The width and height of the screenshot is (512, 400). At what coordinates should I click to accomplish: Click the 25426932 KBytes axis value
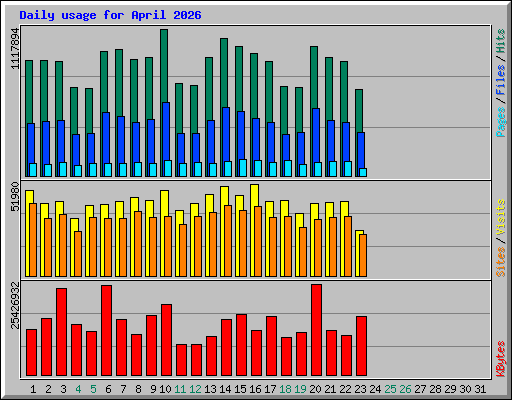click(15, 305)
